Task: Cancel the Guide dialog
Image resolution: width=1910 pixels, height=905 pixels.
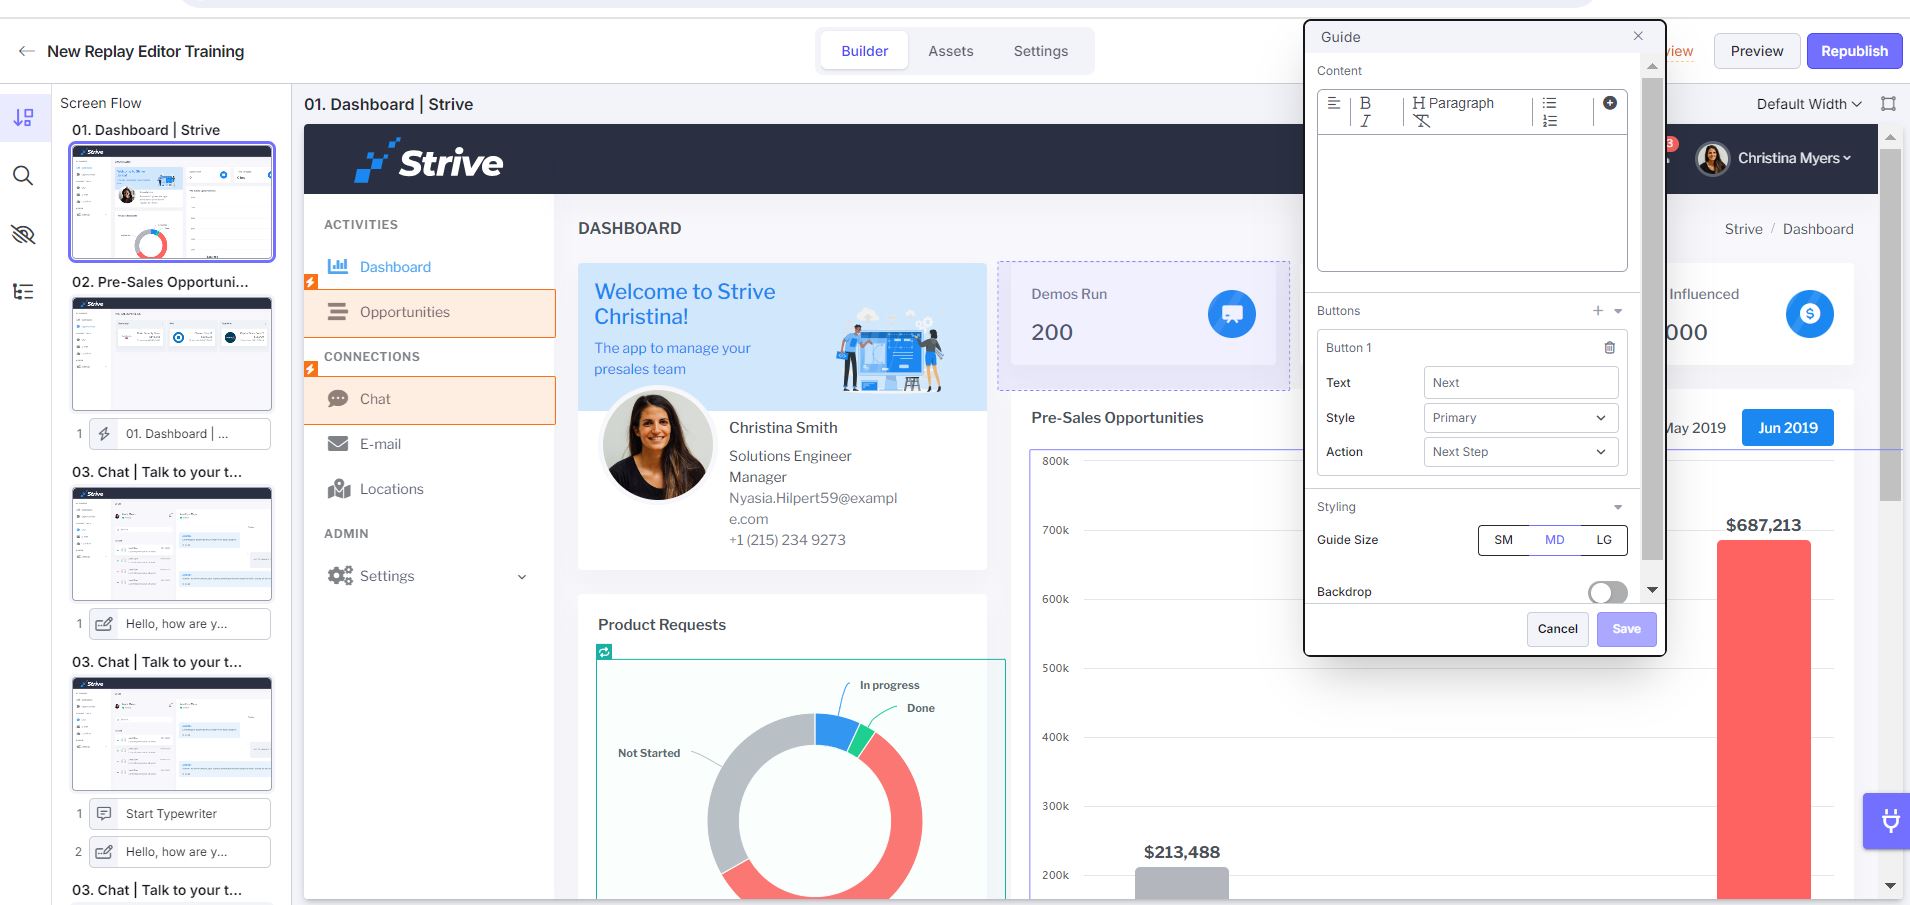Action: pyautogui.click(x=1557, y=629)
